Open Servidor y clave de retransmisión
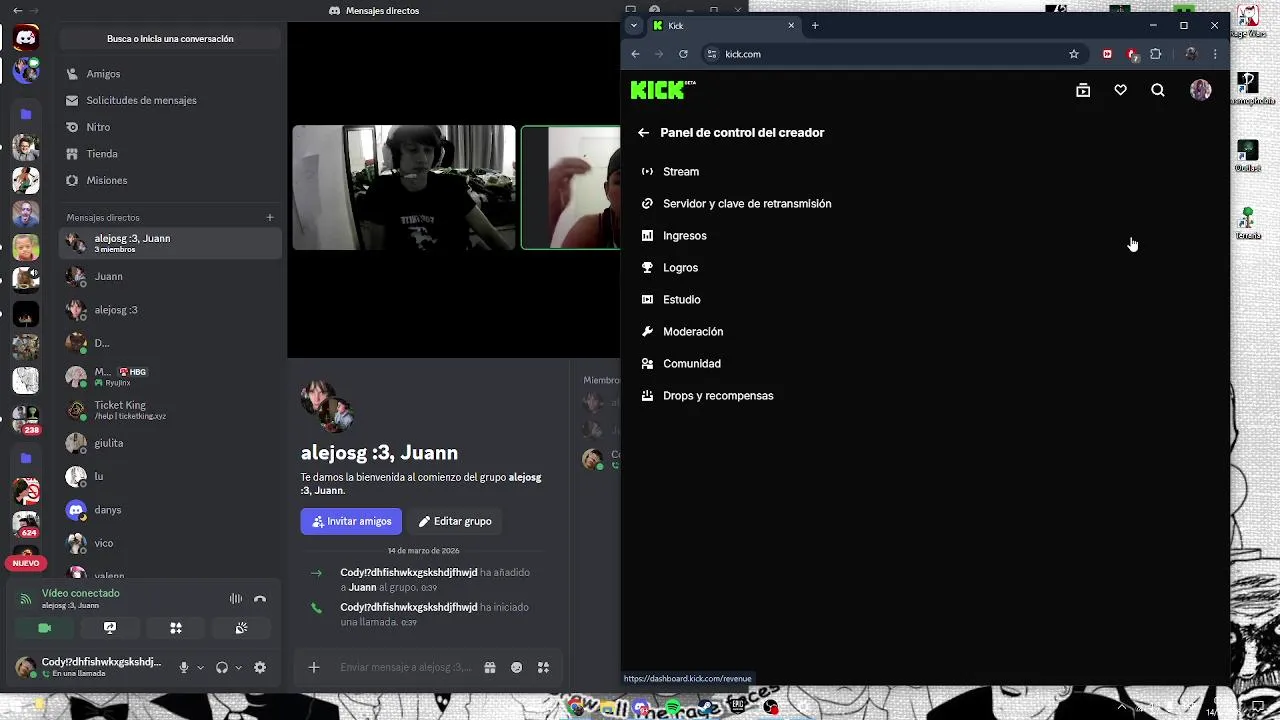The height and width of the screenshot is (720, 1280). tap(736, 204)
